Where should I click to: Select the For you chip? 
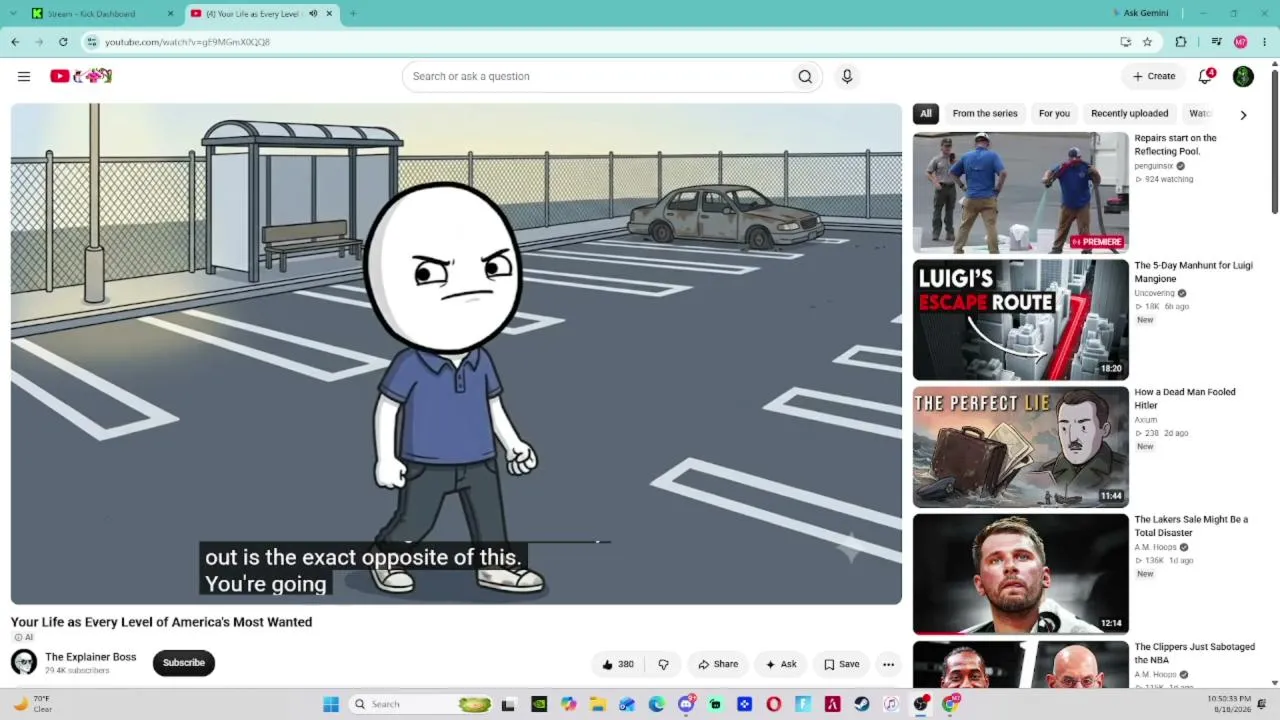[x=1054, y=114]
